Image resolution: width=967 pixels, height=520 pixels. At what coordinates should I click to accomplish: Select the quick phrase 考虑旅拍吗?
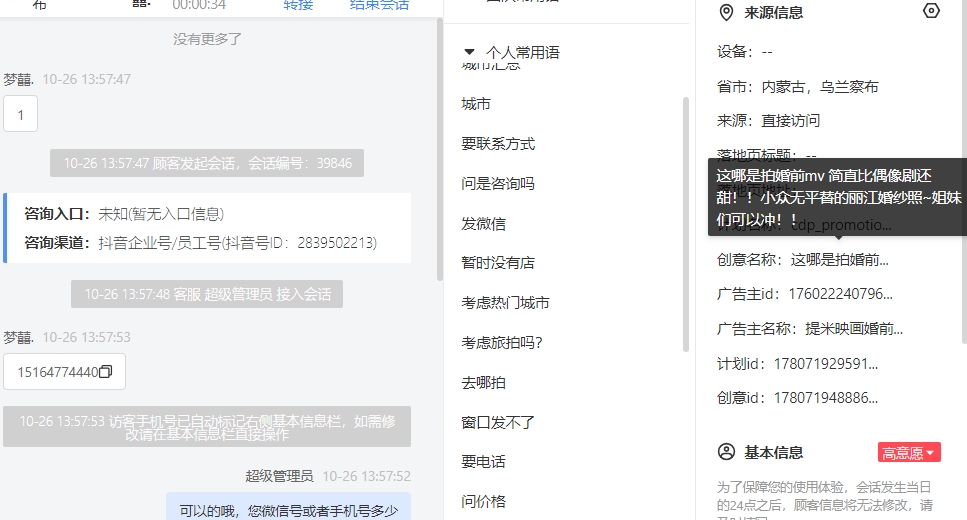tap(502, 342)
